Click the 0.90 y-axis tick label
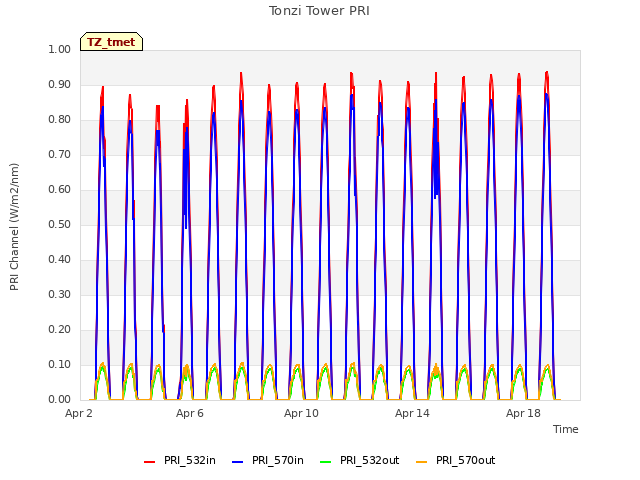The width and height of the screenshot is (640, 480). point(60,84)
